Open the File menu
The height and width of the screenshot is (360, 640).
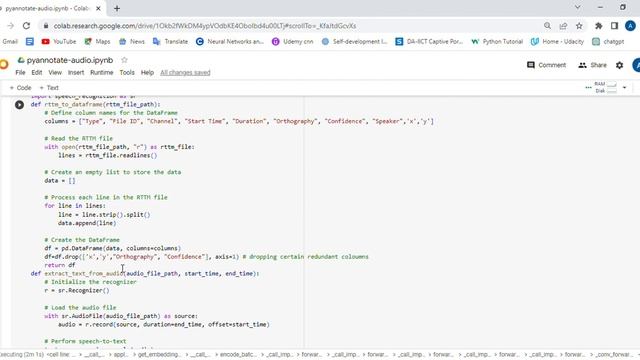click(20, 73)
